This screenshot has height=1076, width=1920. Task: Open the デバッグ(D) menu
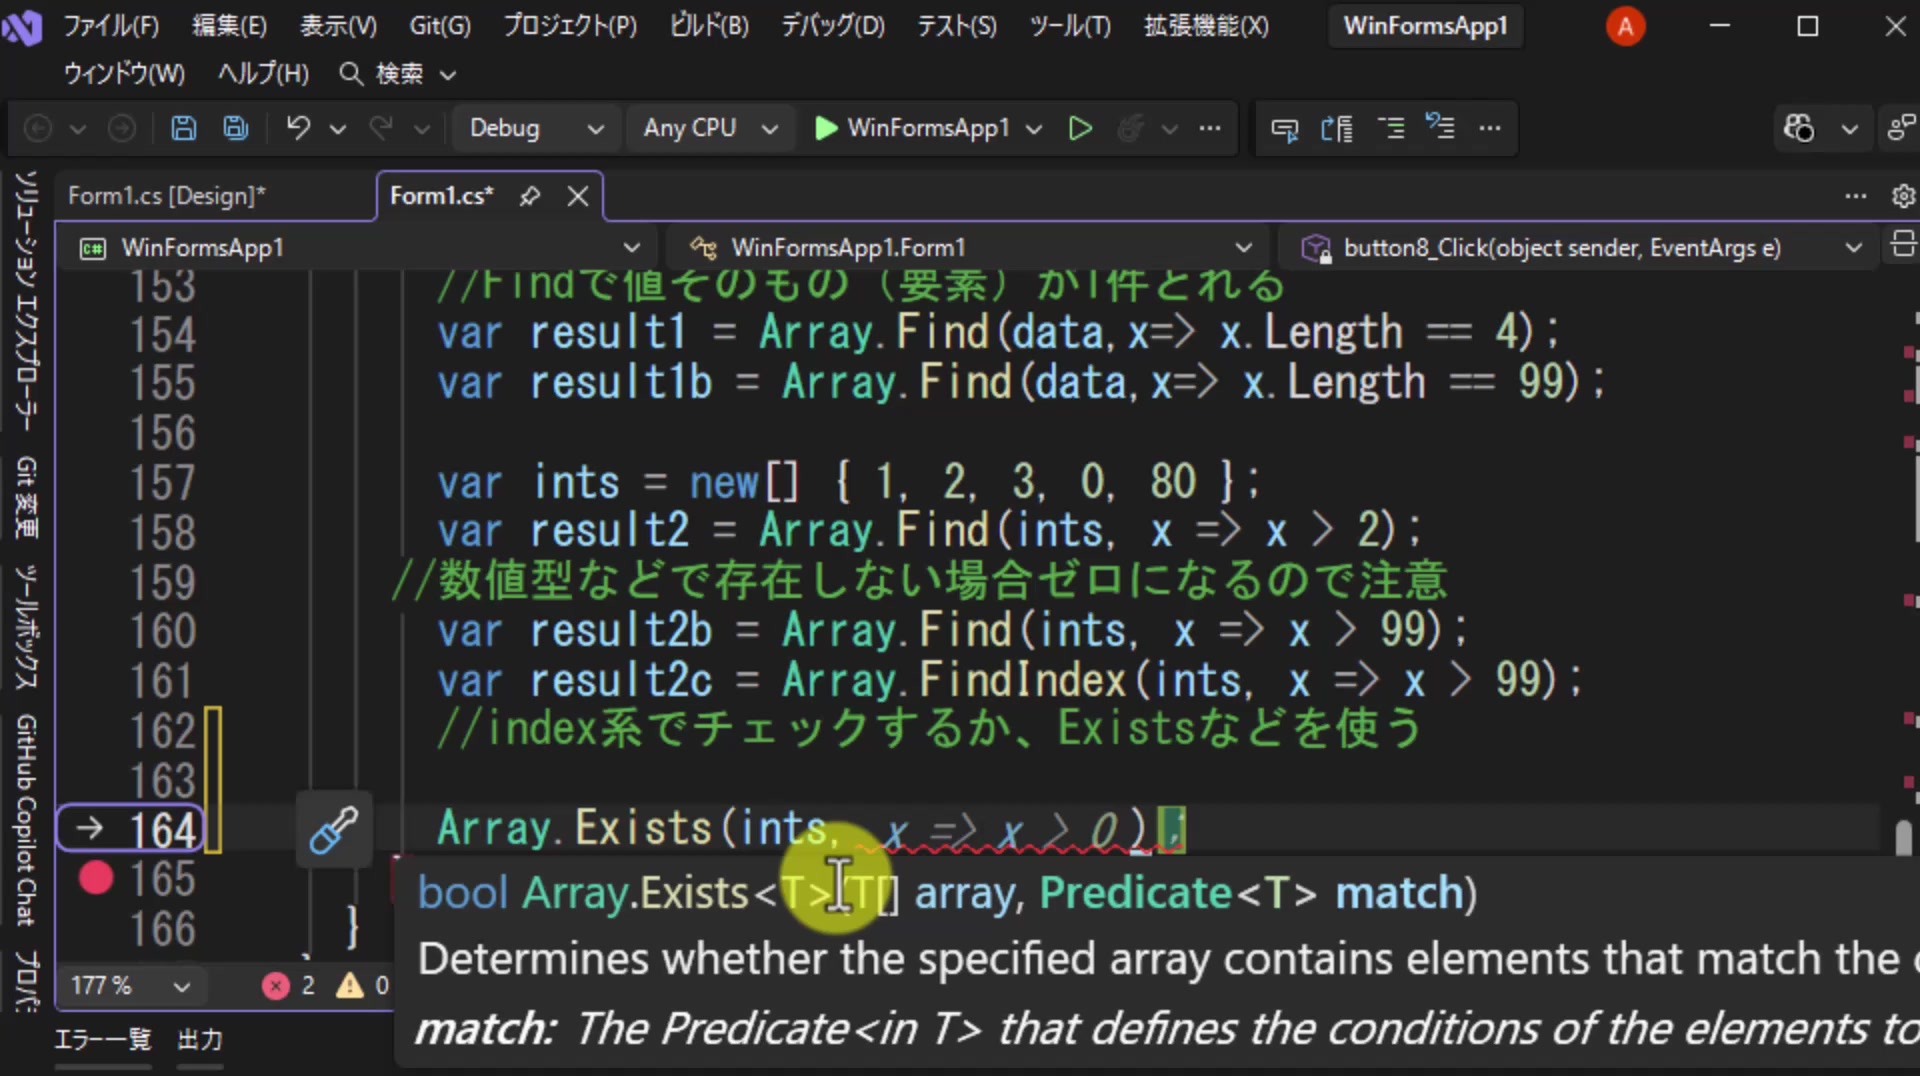(x=833, y=26)
